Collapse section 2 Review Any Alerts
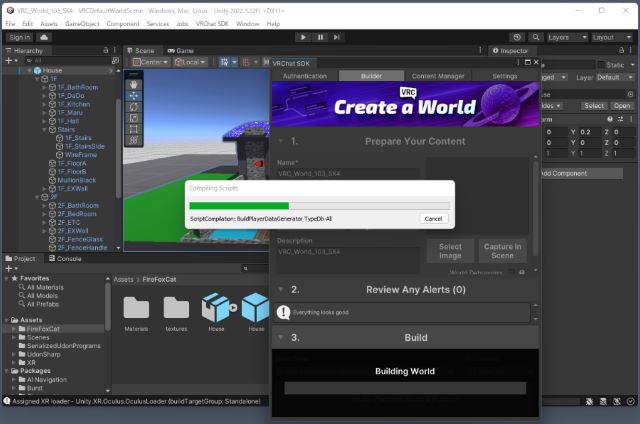The height and width of the screenshot is (424, 640). [x=281, y=289]
